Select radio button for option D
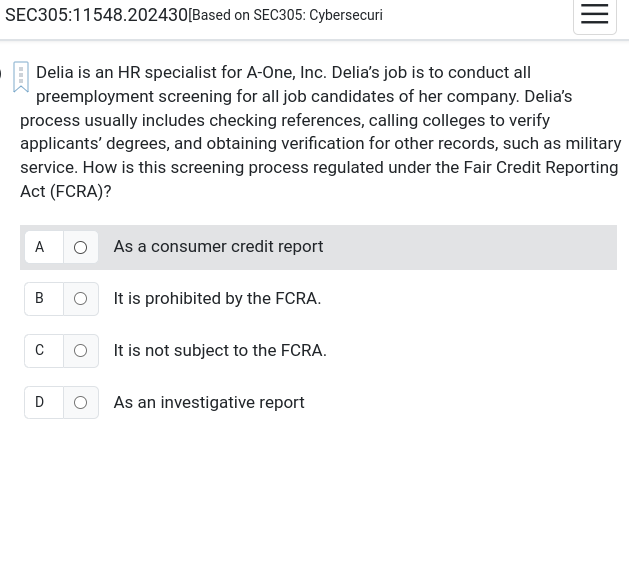This screenshot has height=561, width=629. click(81, 402)
